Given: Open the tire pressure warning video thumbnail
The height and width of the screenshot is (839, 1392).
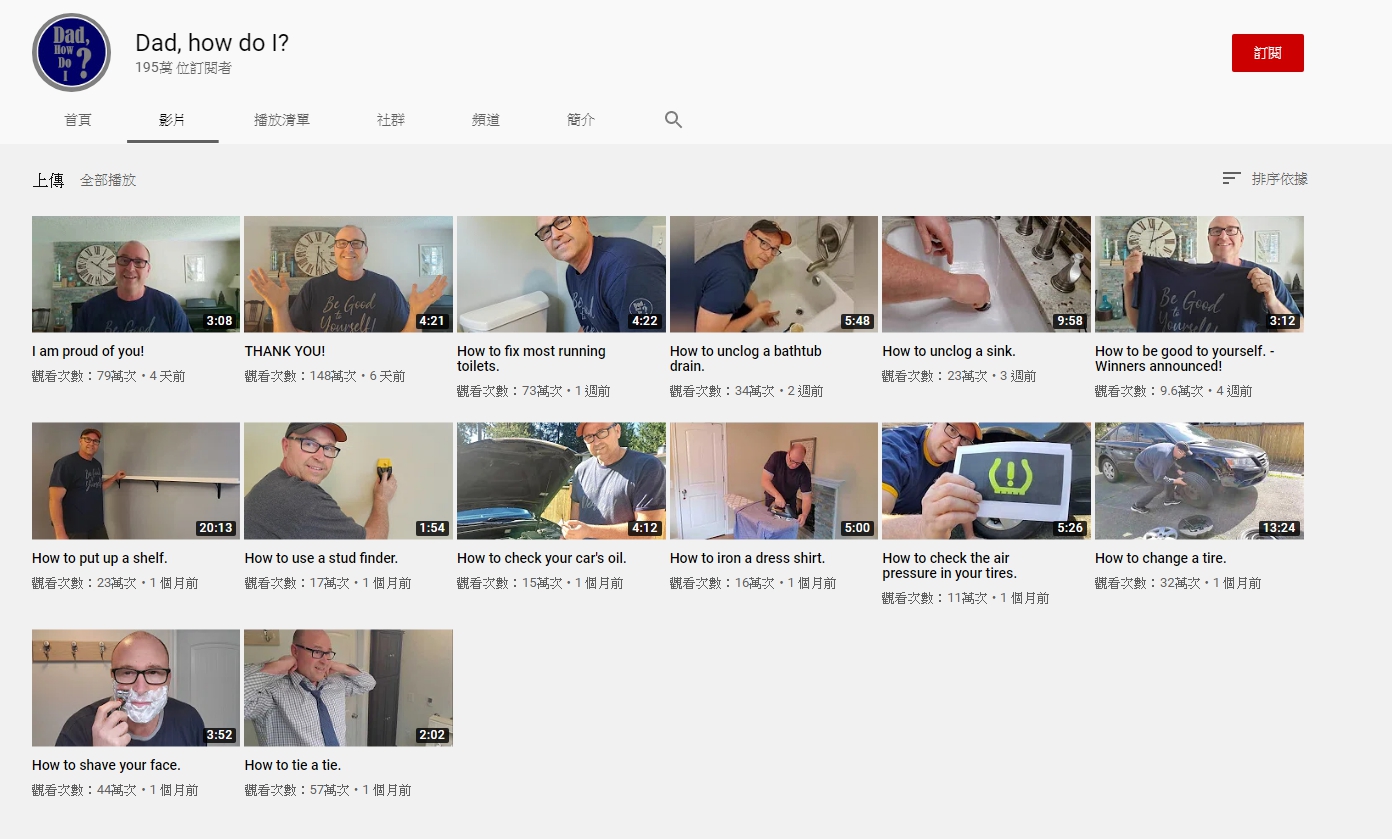Looking at the screenshot, I should [x=986, y=481].
